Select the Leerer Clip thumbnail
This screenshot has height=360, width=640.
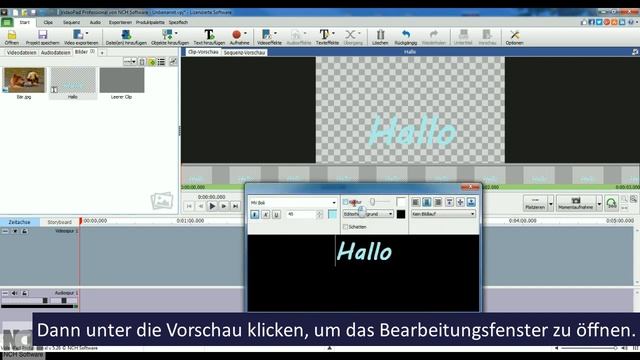pyautogui.click(x=122, y=80)
